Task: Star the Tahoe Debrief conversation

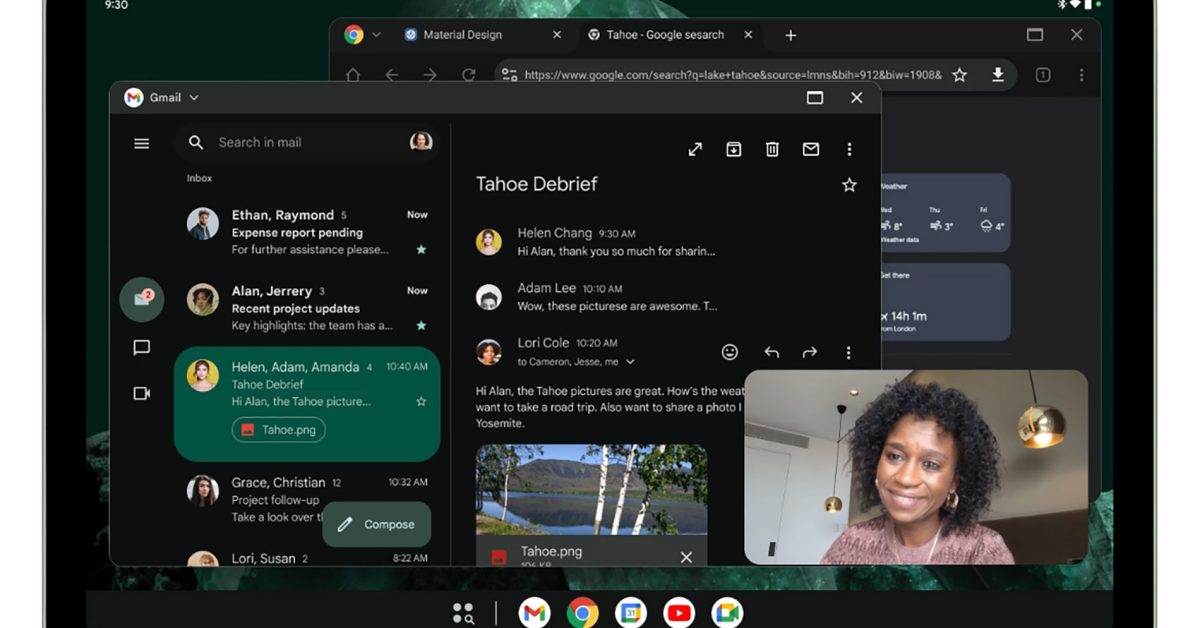Action: (849, 185)
